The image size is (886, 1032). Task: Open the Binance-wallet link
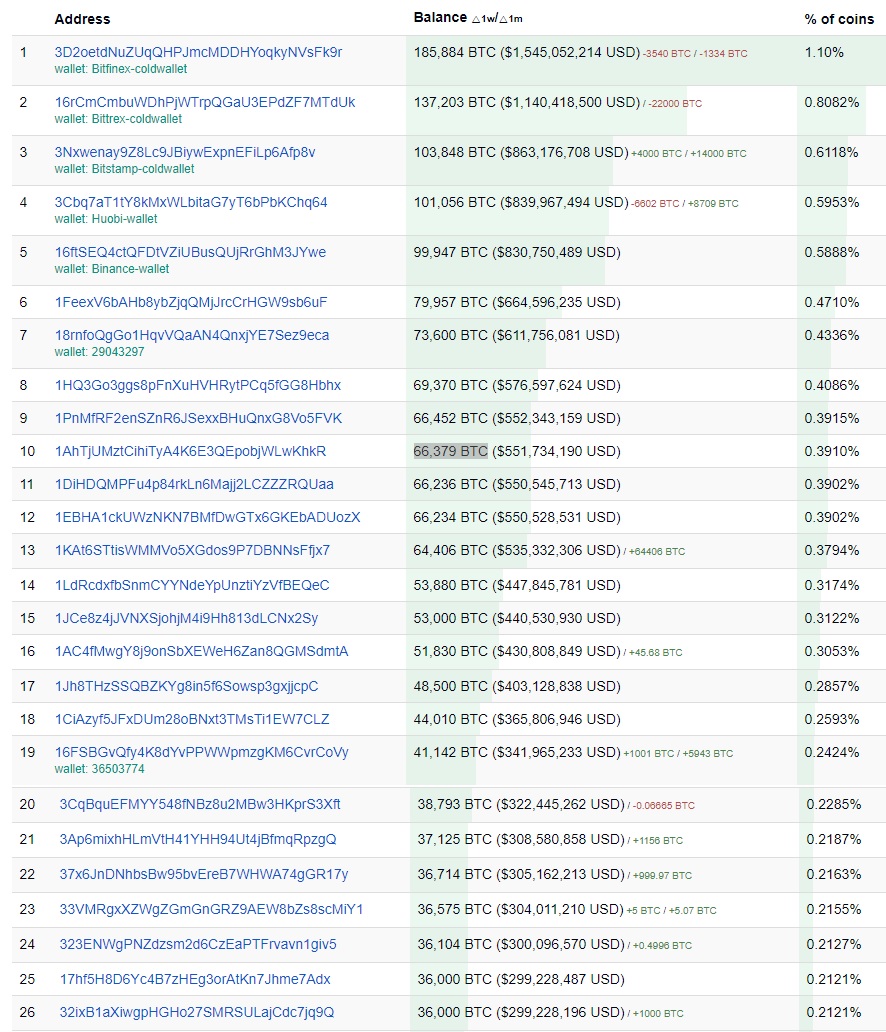tap(112, 269)
